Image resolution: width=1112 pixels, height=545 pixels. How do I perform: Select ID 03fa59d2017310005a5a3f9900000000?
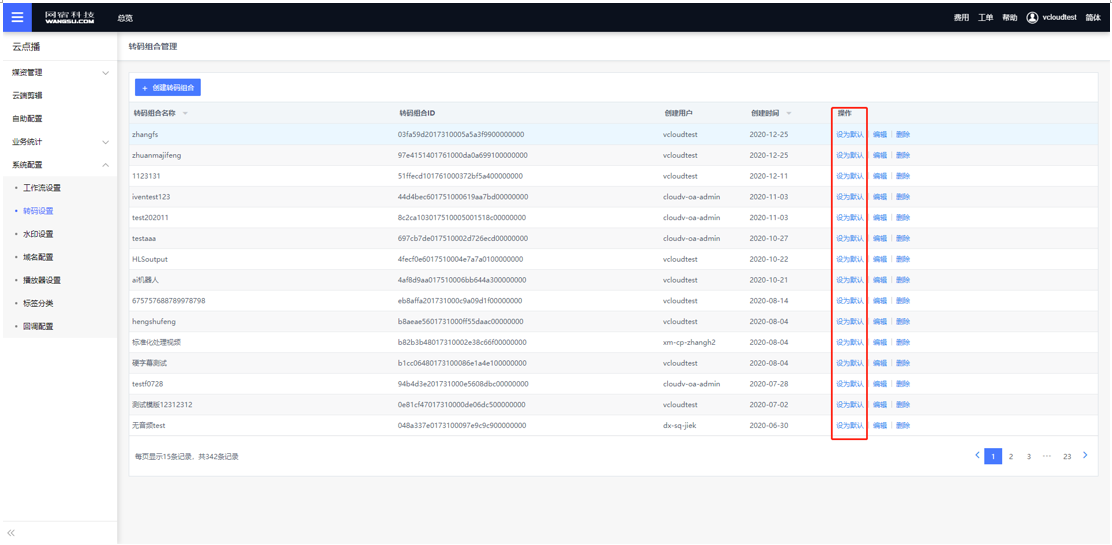(461, 134)
